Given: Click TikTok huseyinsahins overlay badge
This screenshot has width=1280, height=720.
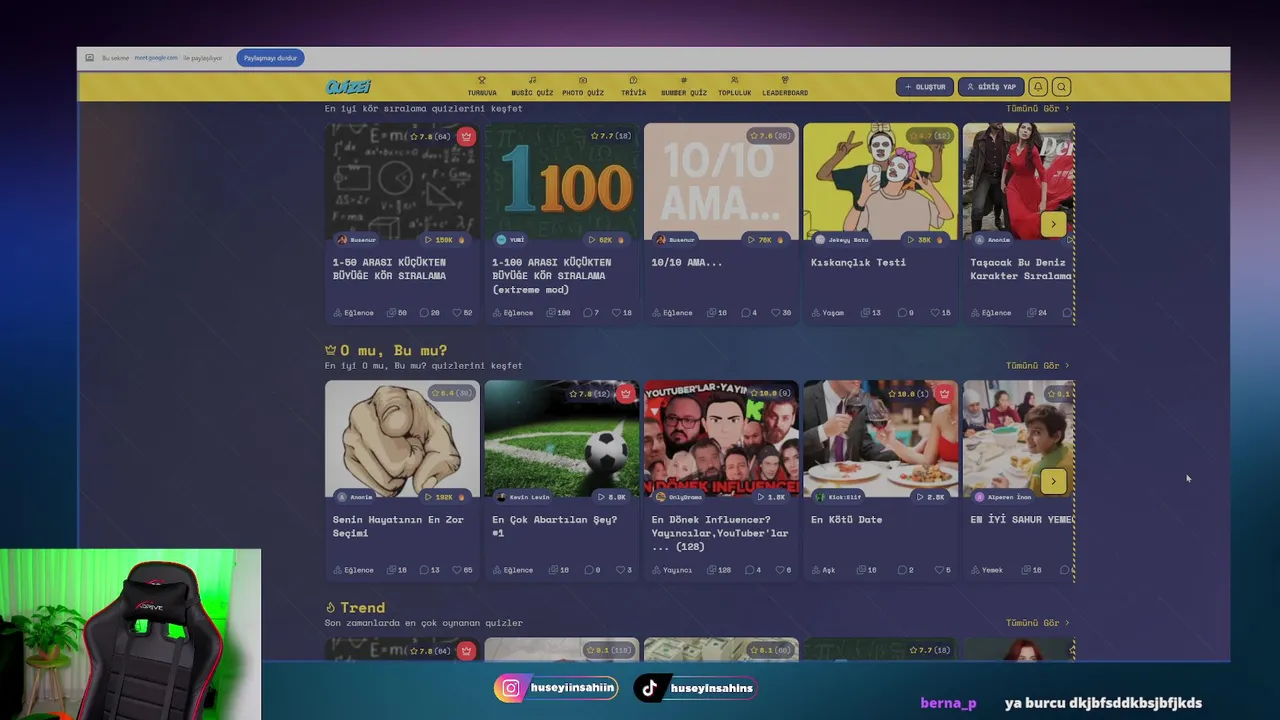Looking at the screenshot, I should coord(695,688).
